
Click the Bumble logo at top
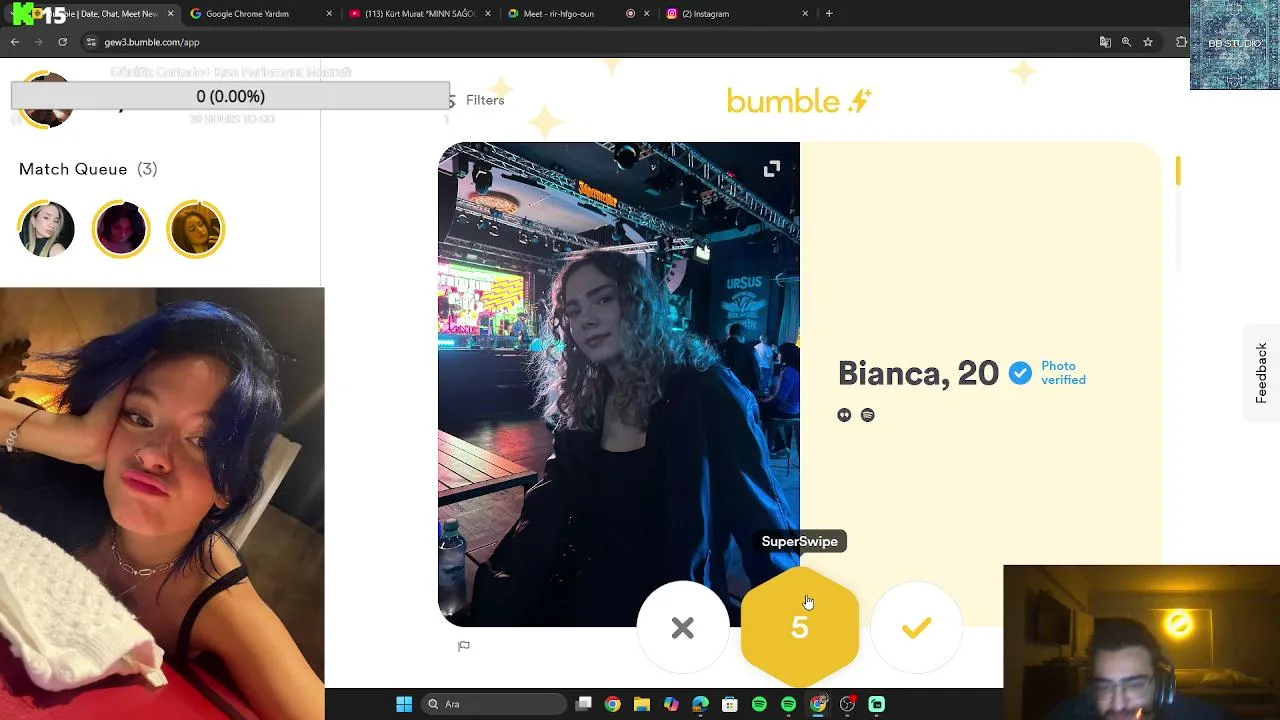click(799, 101)
